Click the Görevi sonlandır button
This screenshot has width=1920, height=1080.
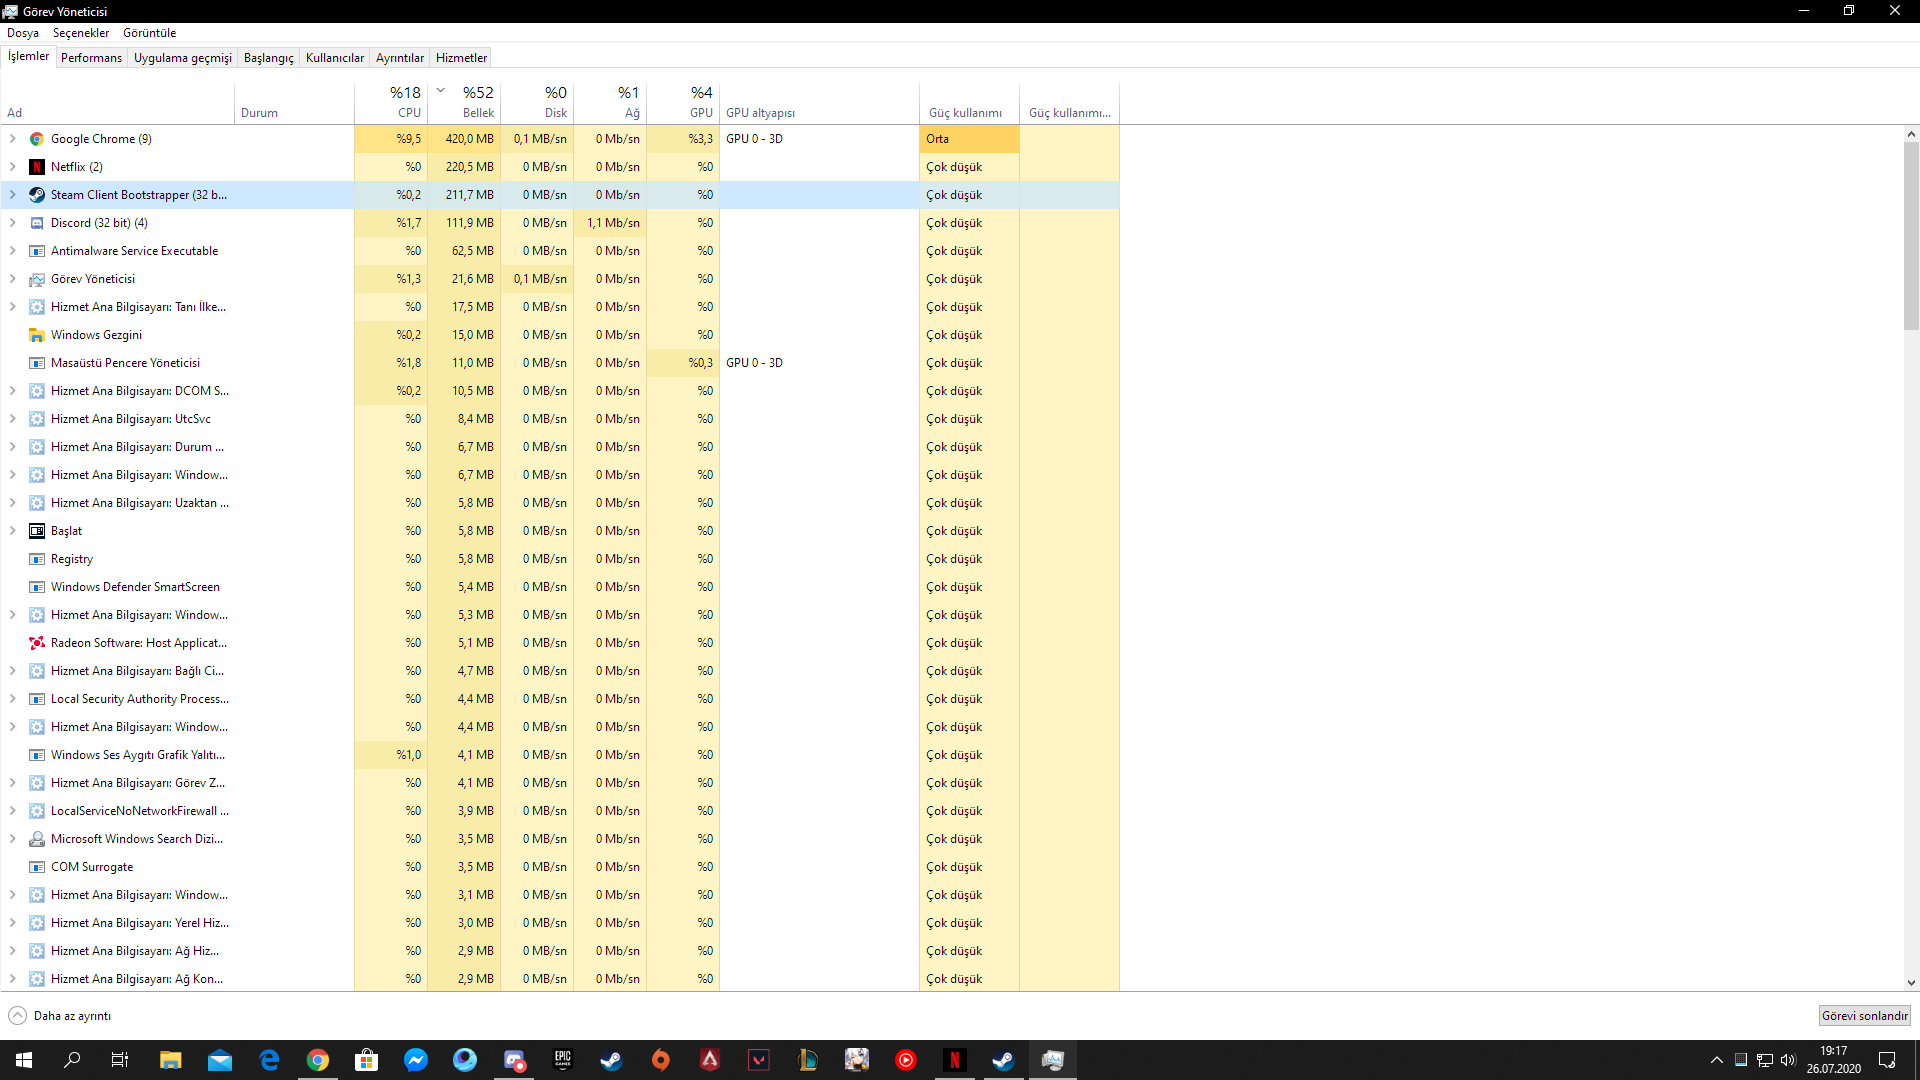1864,1016
